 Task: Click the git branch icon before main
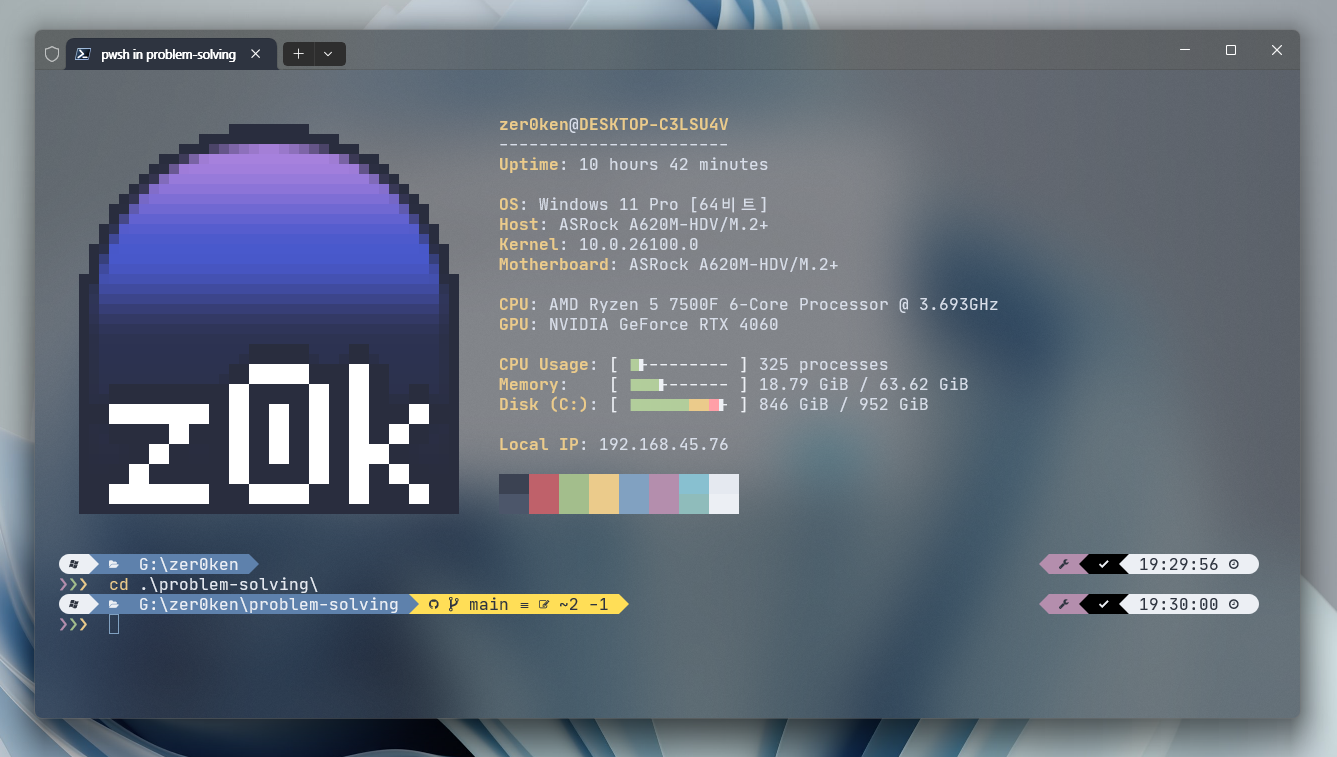point(453,604)
